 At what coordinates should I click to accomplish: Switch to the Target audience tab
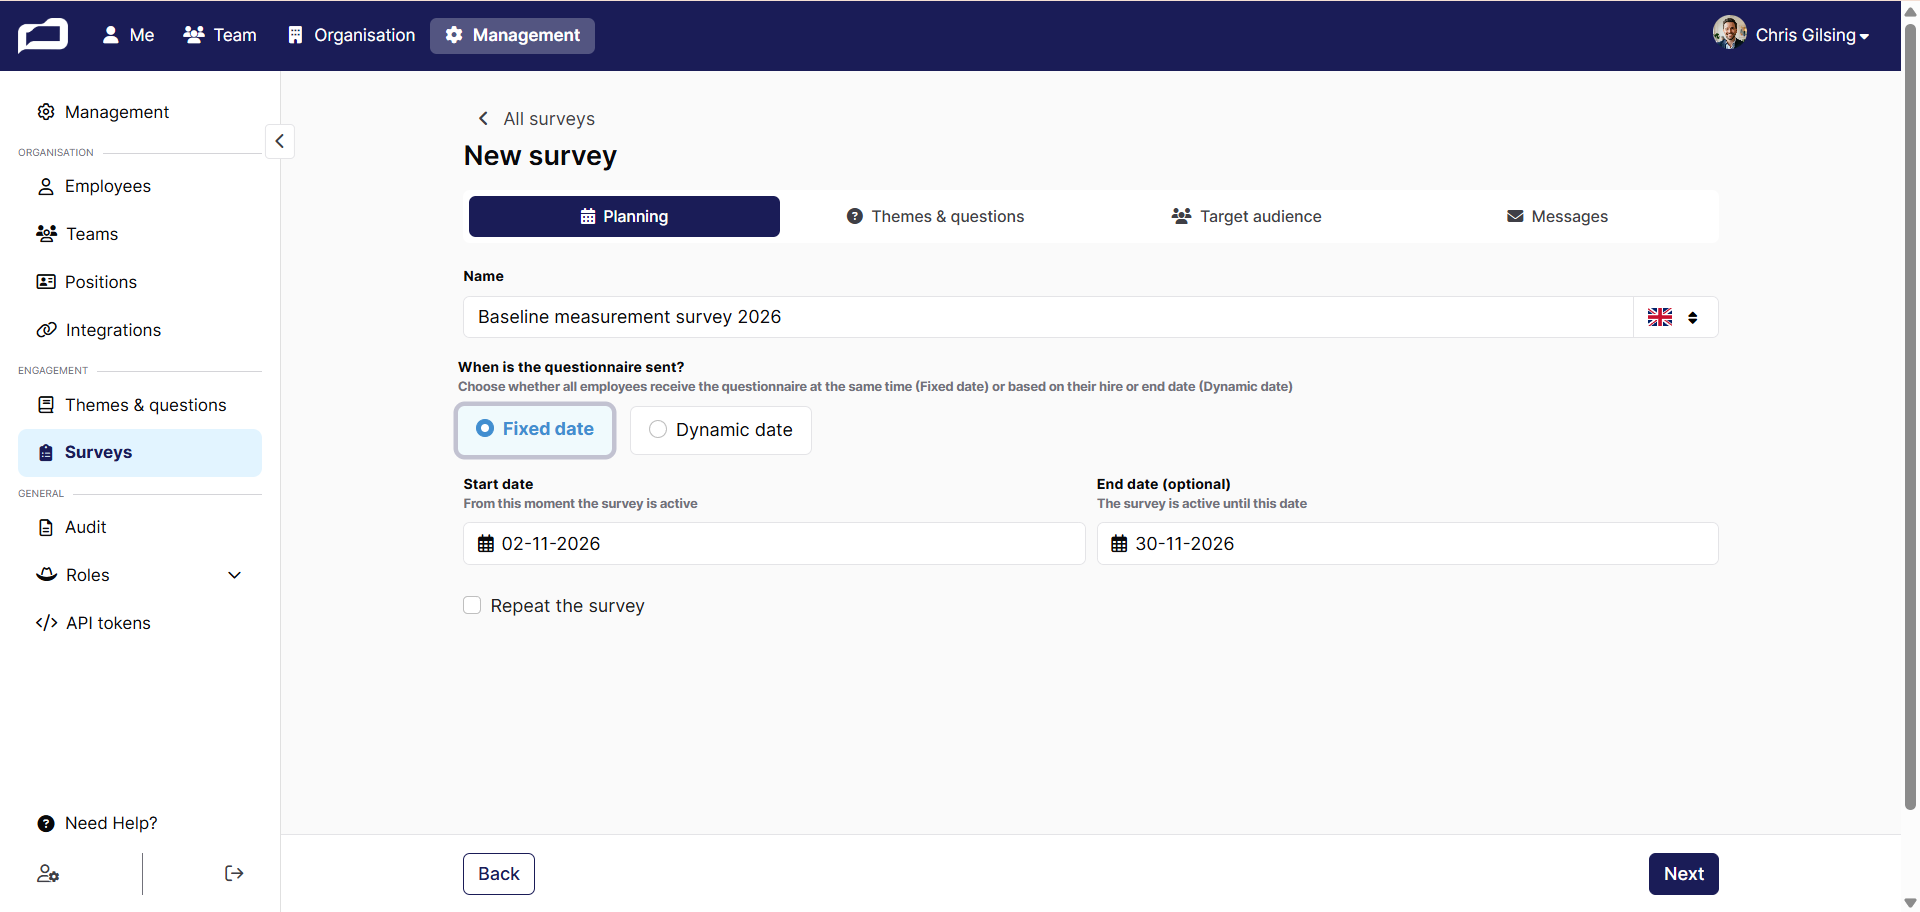(1246, 216)
